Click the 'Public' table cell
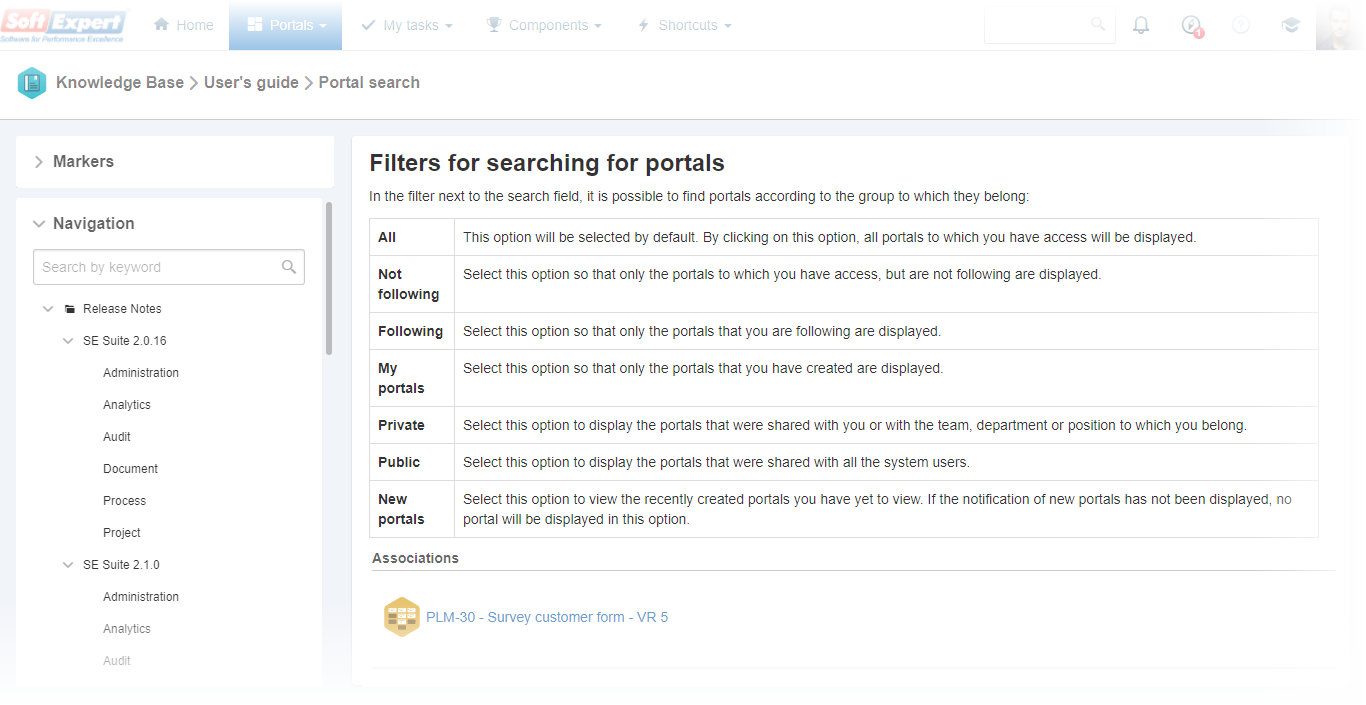1366x705 pixels. [x=412, y=462]
